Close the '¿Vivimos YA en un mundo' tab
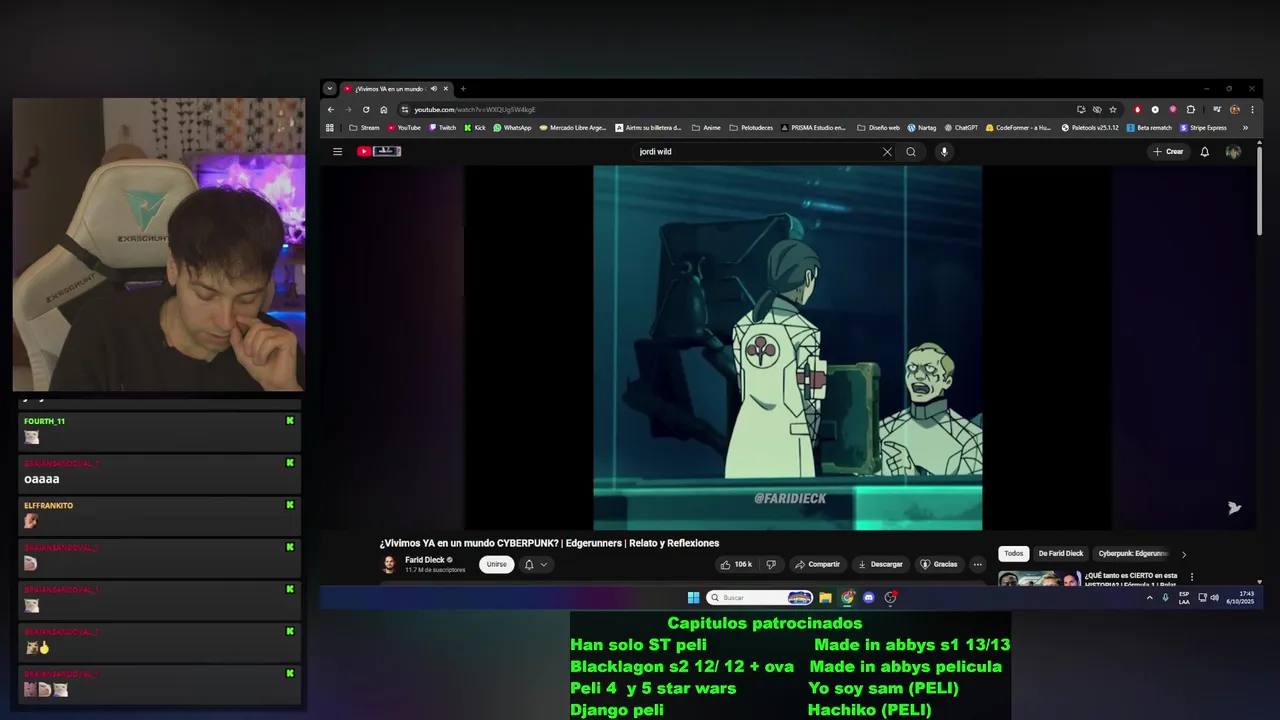1280x720 pixels. 446,89
